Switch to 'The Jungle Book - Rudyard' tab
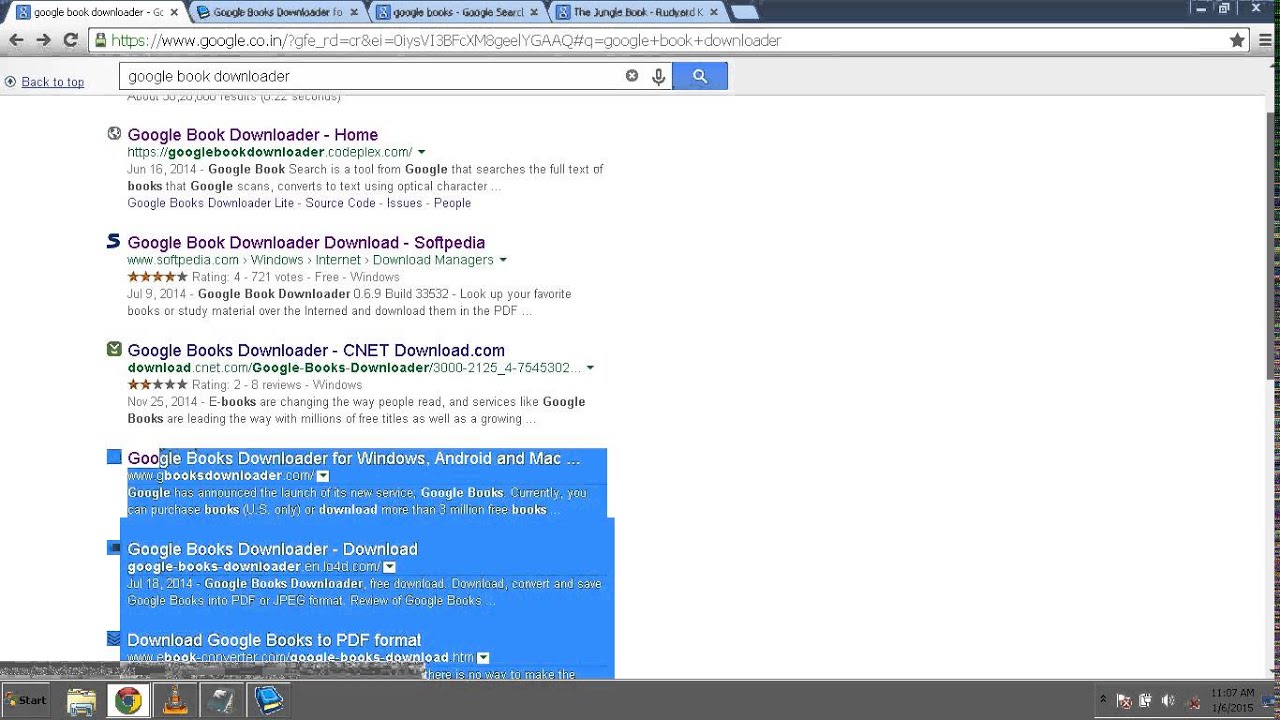Image resolution: width=1280 pixels, height=720 pixels. pyautogui.click(x=637, y=12)
